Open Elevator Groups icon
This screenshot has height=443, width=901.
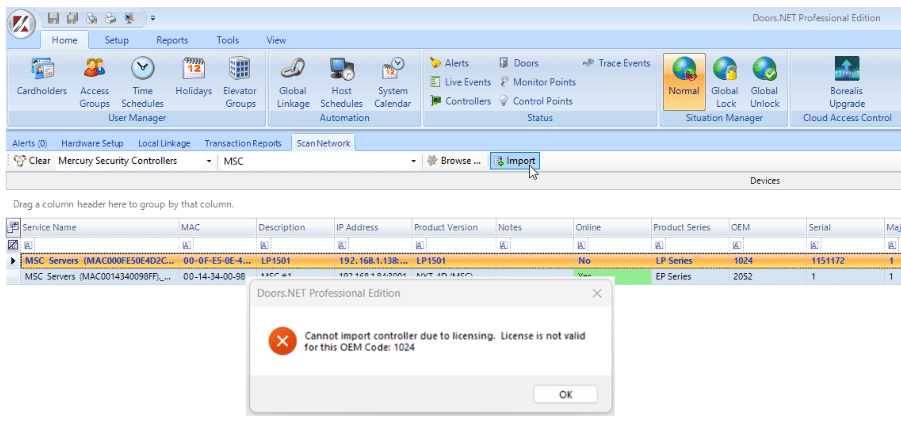[240, 78]
